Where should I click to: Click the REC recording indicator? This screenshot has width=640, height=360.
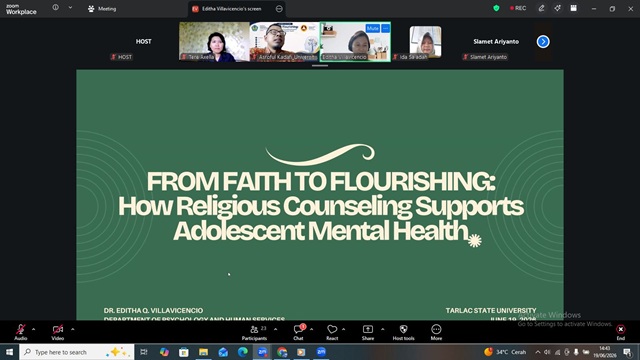[518, 8]
